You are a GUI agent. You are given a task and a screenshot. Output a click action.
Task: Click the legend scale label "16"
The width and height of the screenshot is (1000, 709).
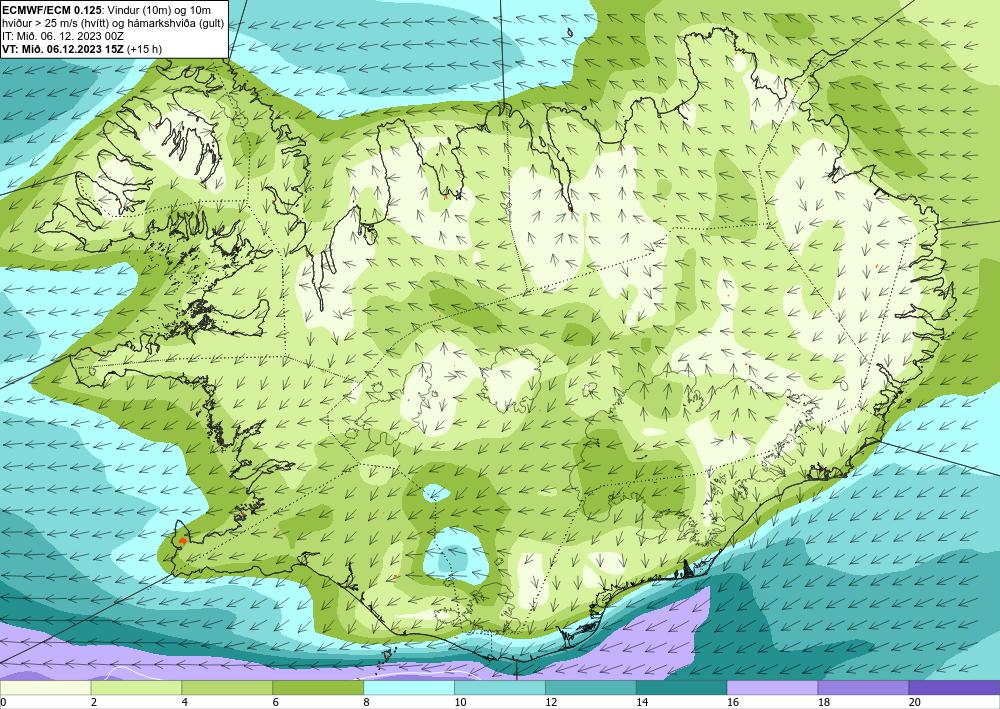point(732,703)
